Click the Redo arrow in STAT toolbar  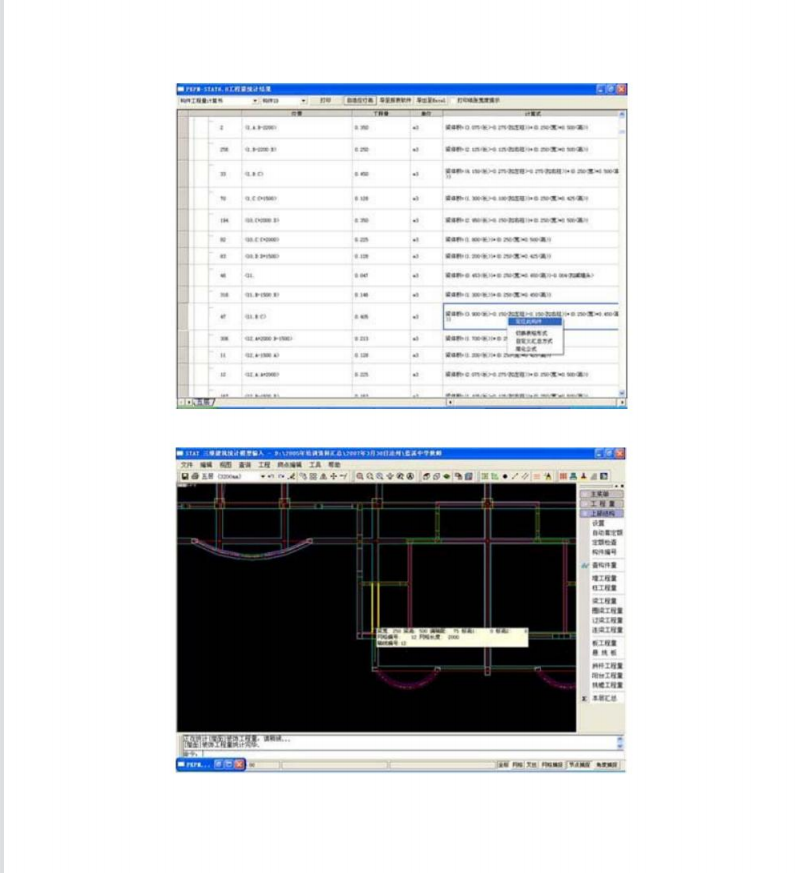pyautogui.click(x=281, y=476)
